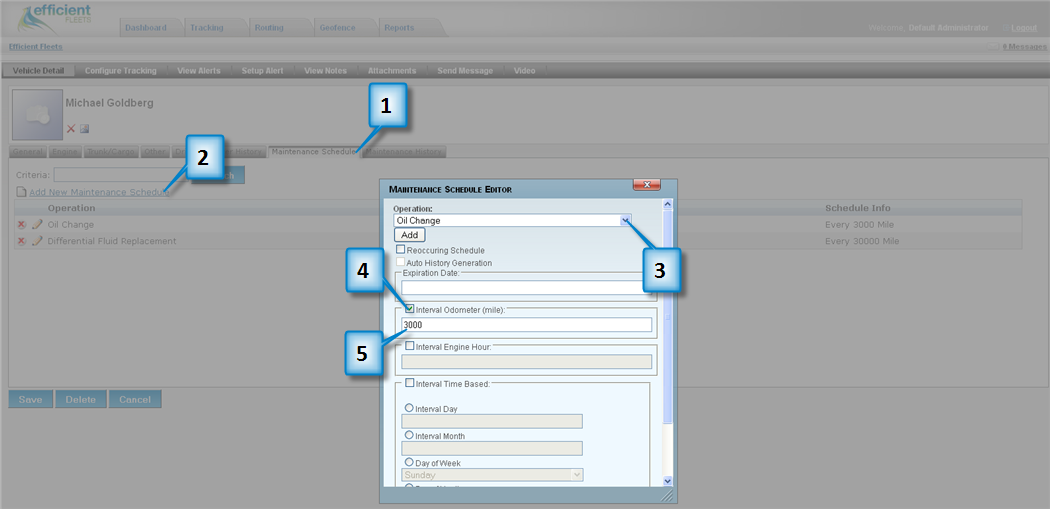
Task: Open Attachments
Action: coord(392,70)
